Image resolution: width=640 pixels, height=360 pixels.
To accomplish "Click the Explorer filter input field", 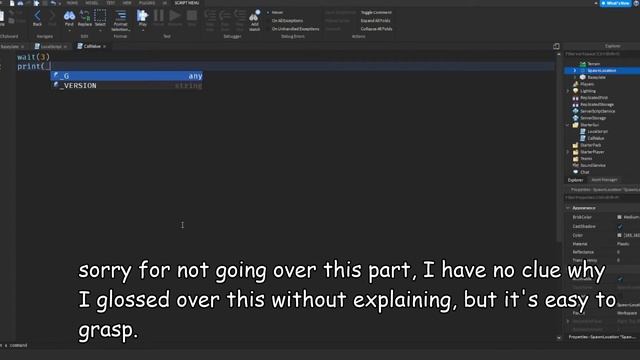I will [602, 54].
